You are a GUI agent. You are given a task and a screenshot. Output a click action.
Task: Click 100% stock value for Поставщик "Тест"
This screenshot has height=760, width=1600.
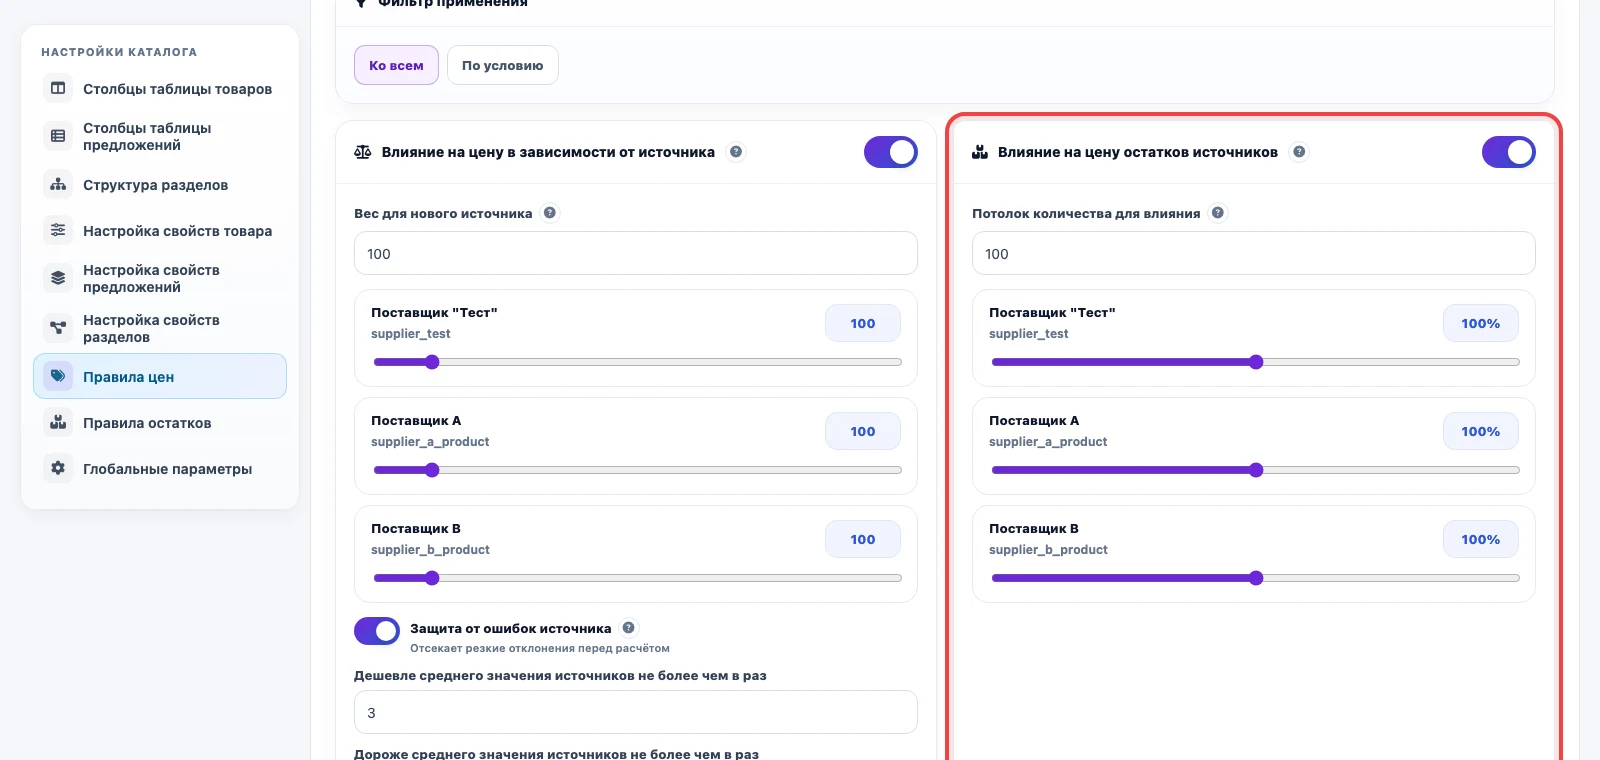tap(1481, 323)
